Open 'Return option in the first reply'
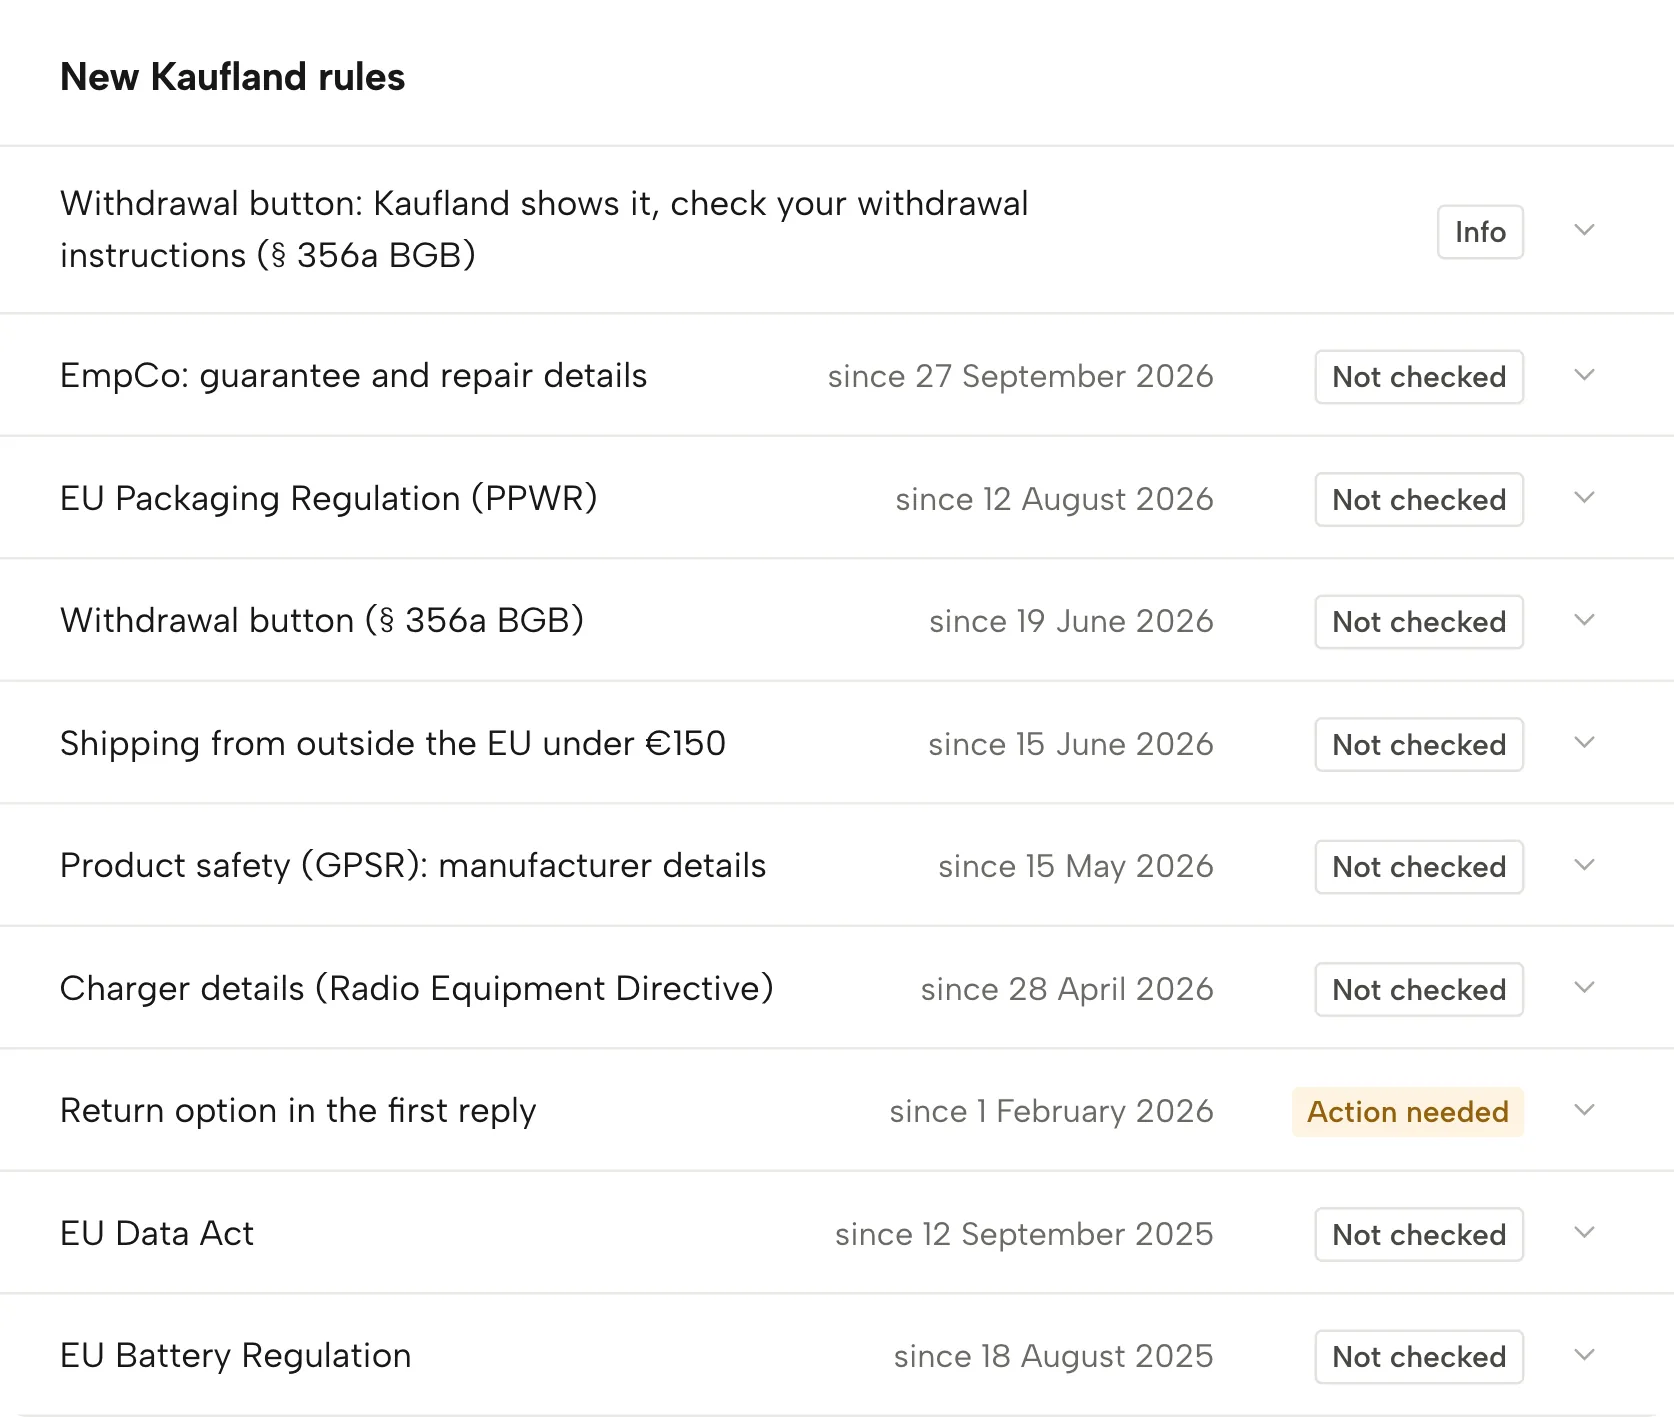 [298, 1111]
